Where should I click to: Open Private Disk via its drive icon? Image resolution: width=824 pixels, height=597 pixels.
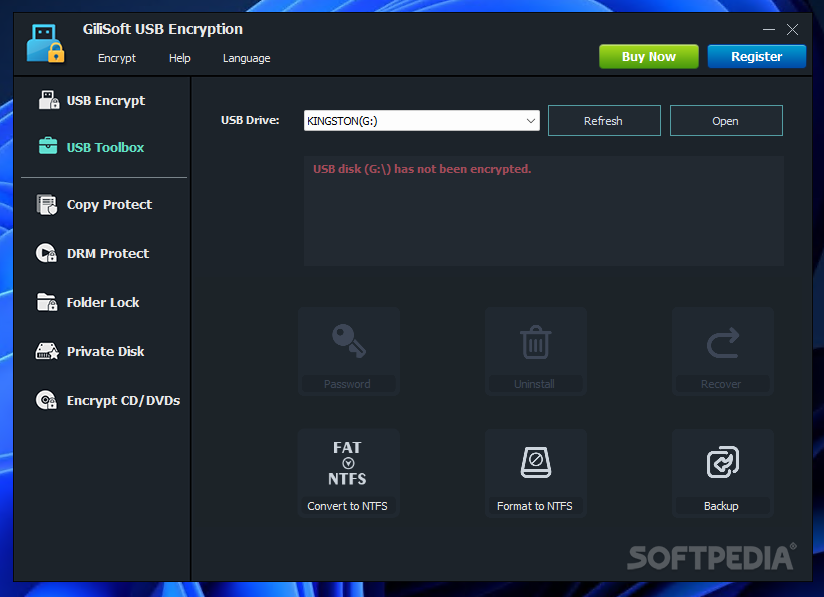click(47, 351)
